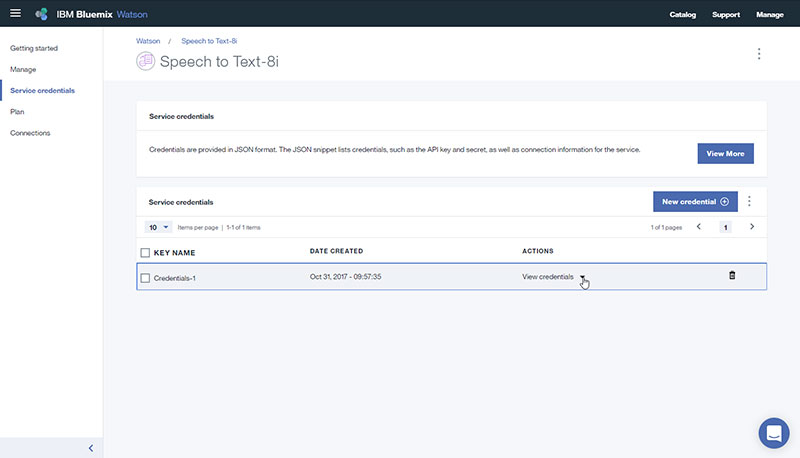
Task: Open the items per page dropdown
Action: tap(158, 227)
